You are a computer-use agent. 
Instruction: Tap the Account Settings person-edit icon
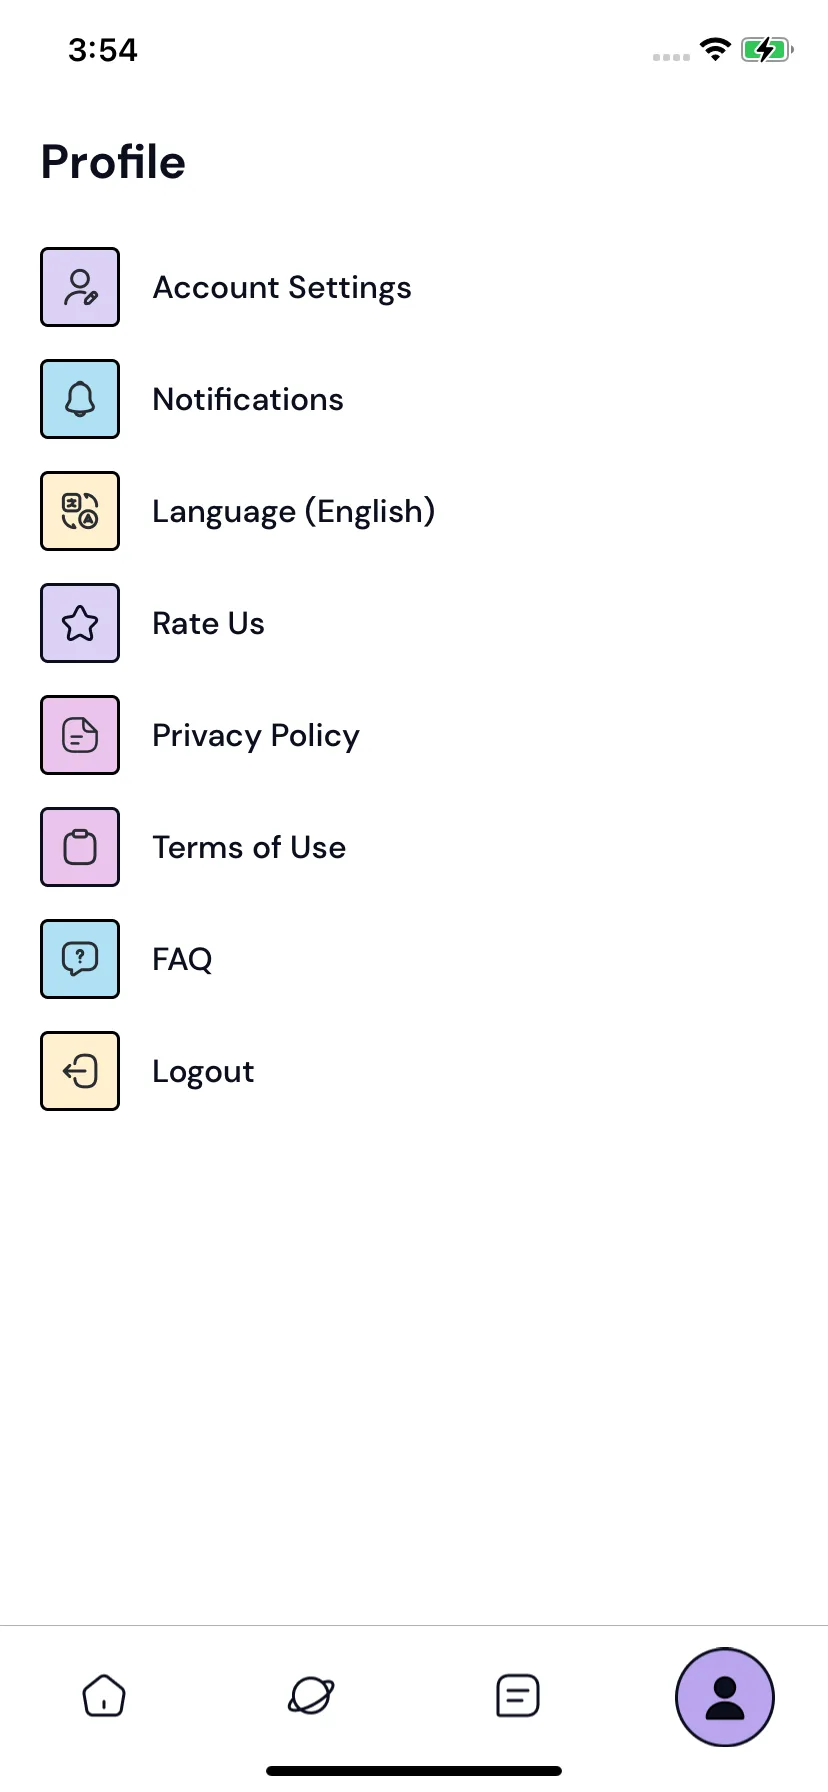80,287
